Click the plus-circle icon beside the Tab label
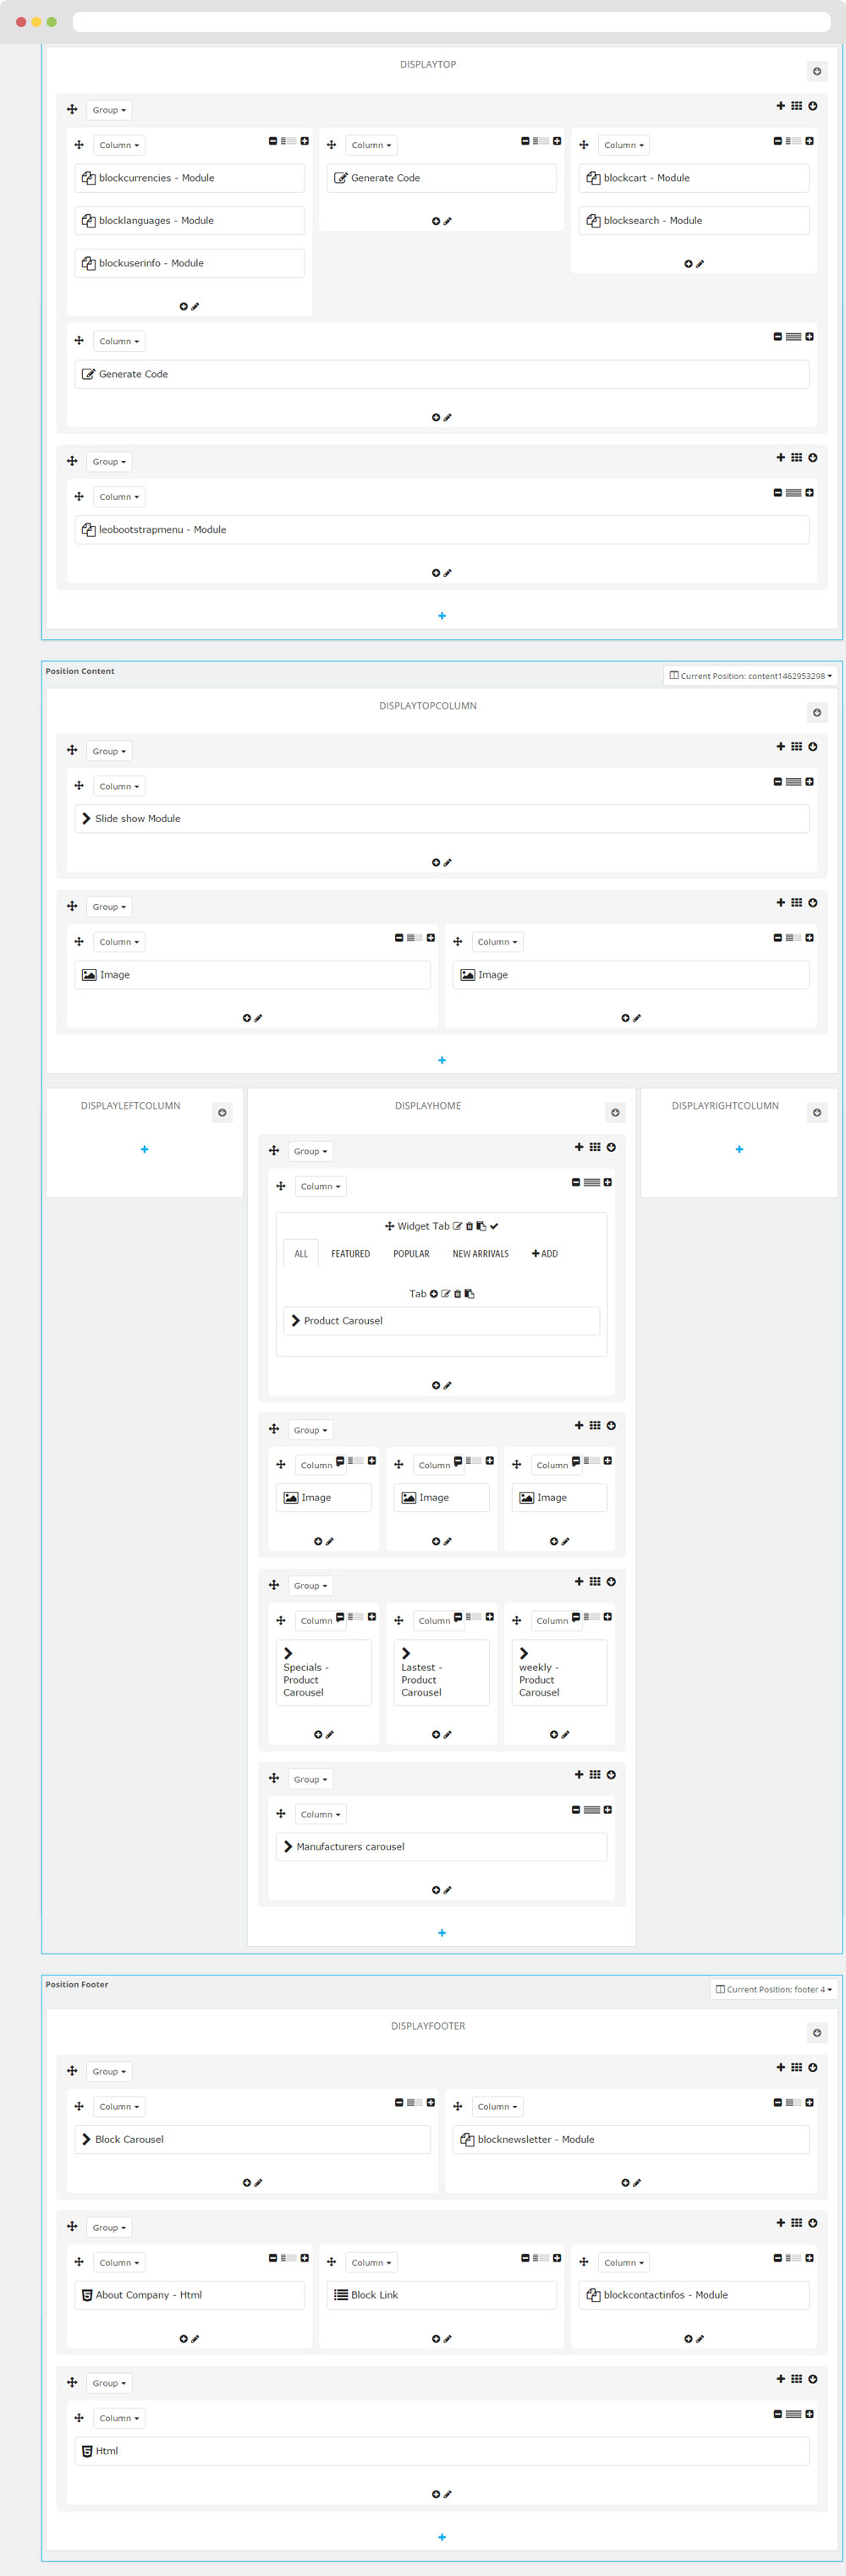This screenshot has width=846, height=2576. pyautogui.click(x=434, y=1294)
